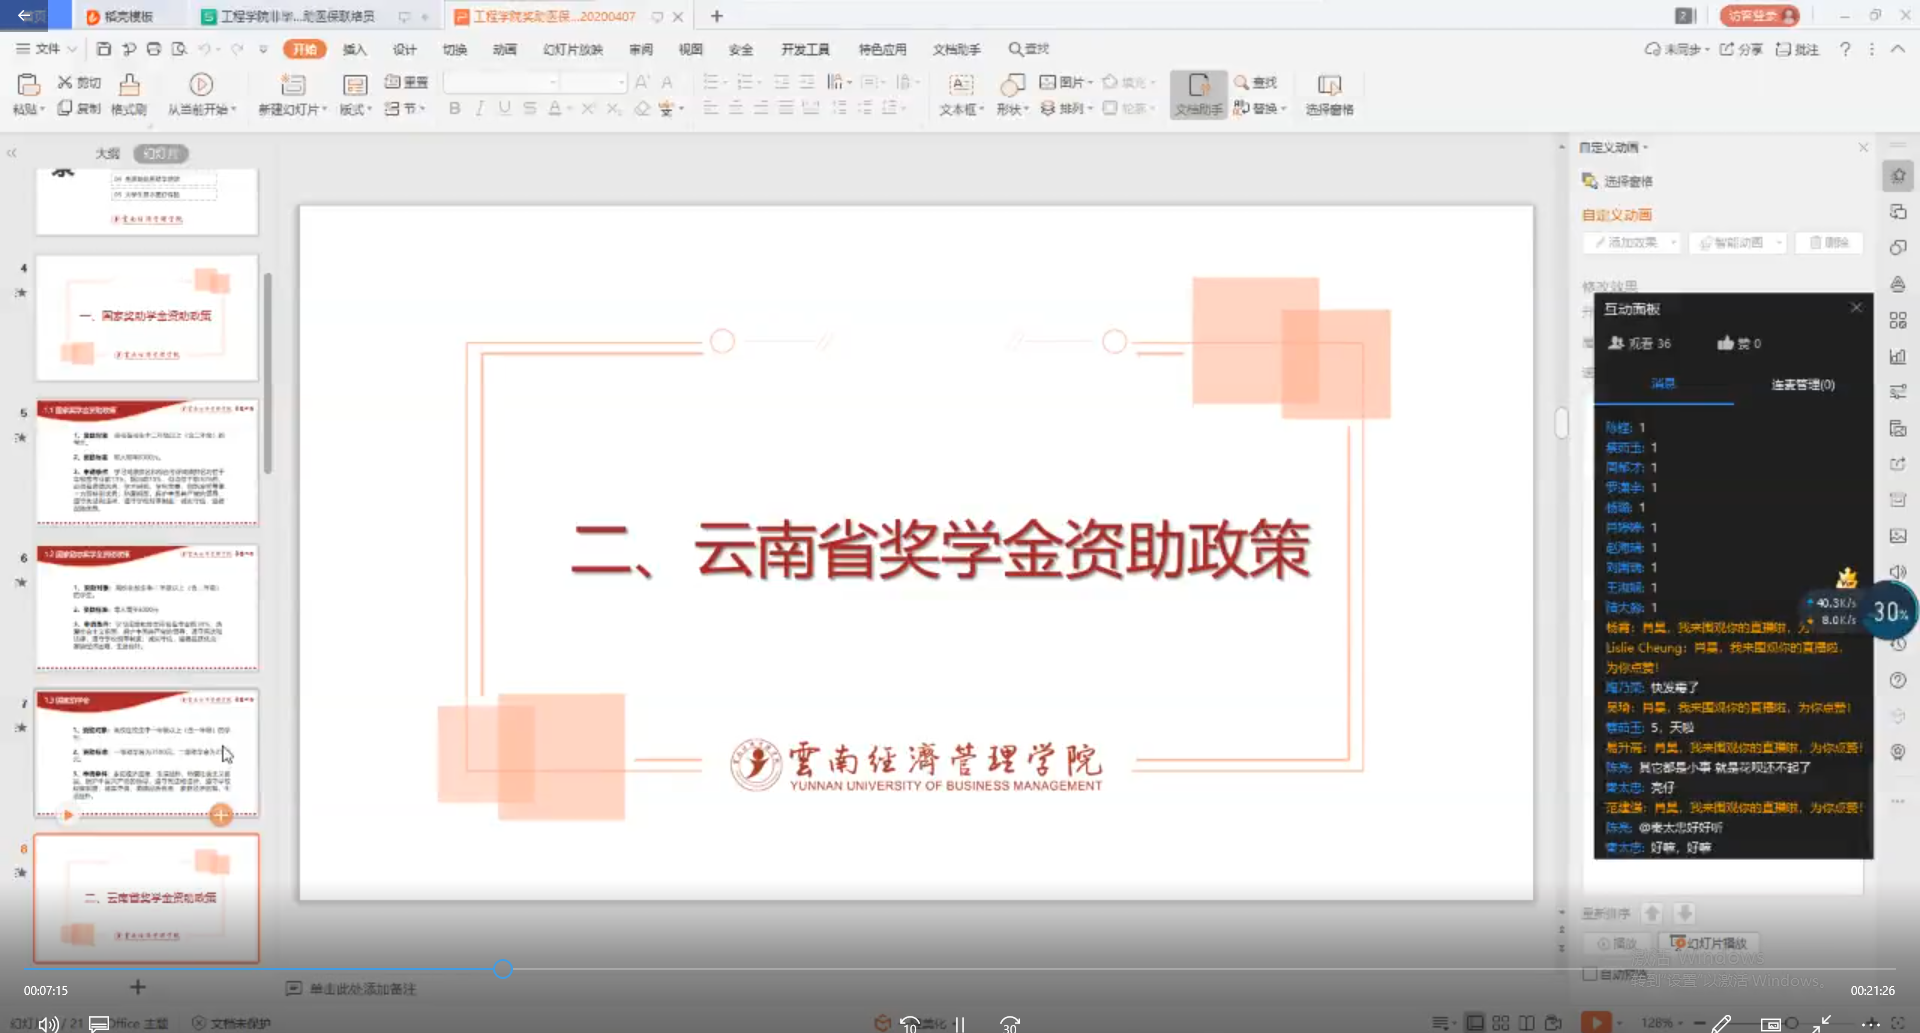The height and width of the screenshot is (1033, 1920).
Task: Open the Shapes tool icon
Action: [x=1012, y=86]
